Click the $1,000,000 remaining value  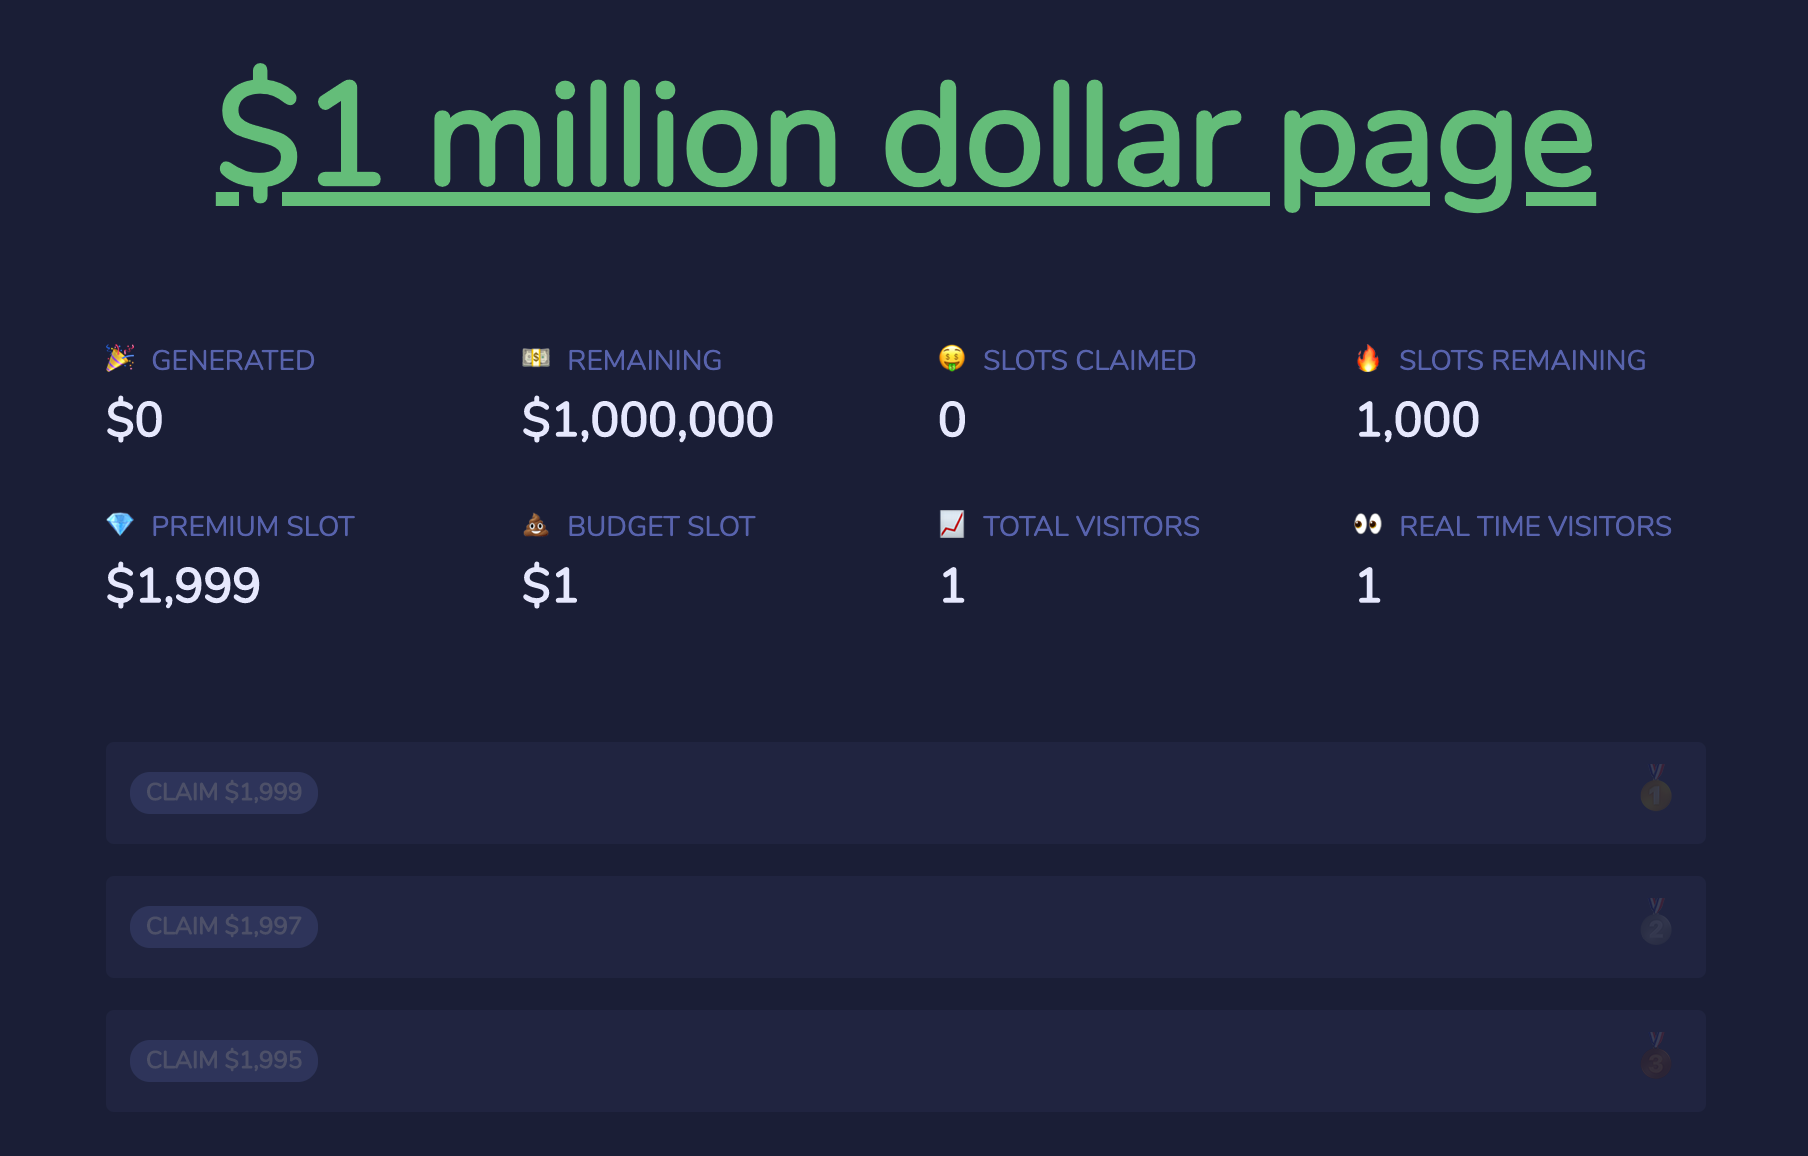648,419
